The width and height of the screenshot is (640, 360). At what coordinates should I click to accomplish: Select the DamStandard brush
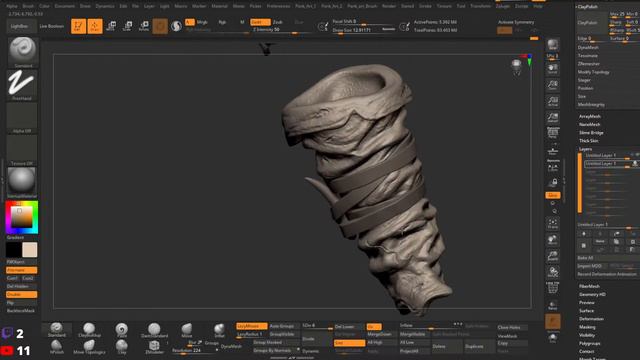[154, 330]
